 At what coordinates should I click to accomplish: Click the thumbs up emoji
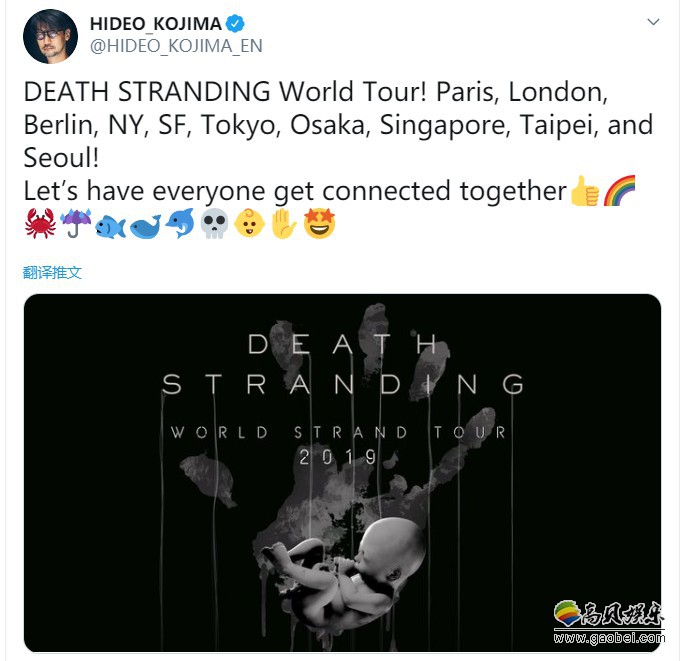point(585,190)
